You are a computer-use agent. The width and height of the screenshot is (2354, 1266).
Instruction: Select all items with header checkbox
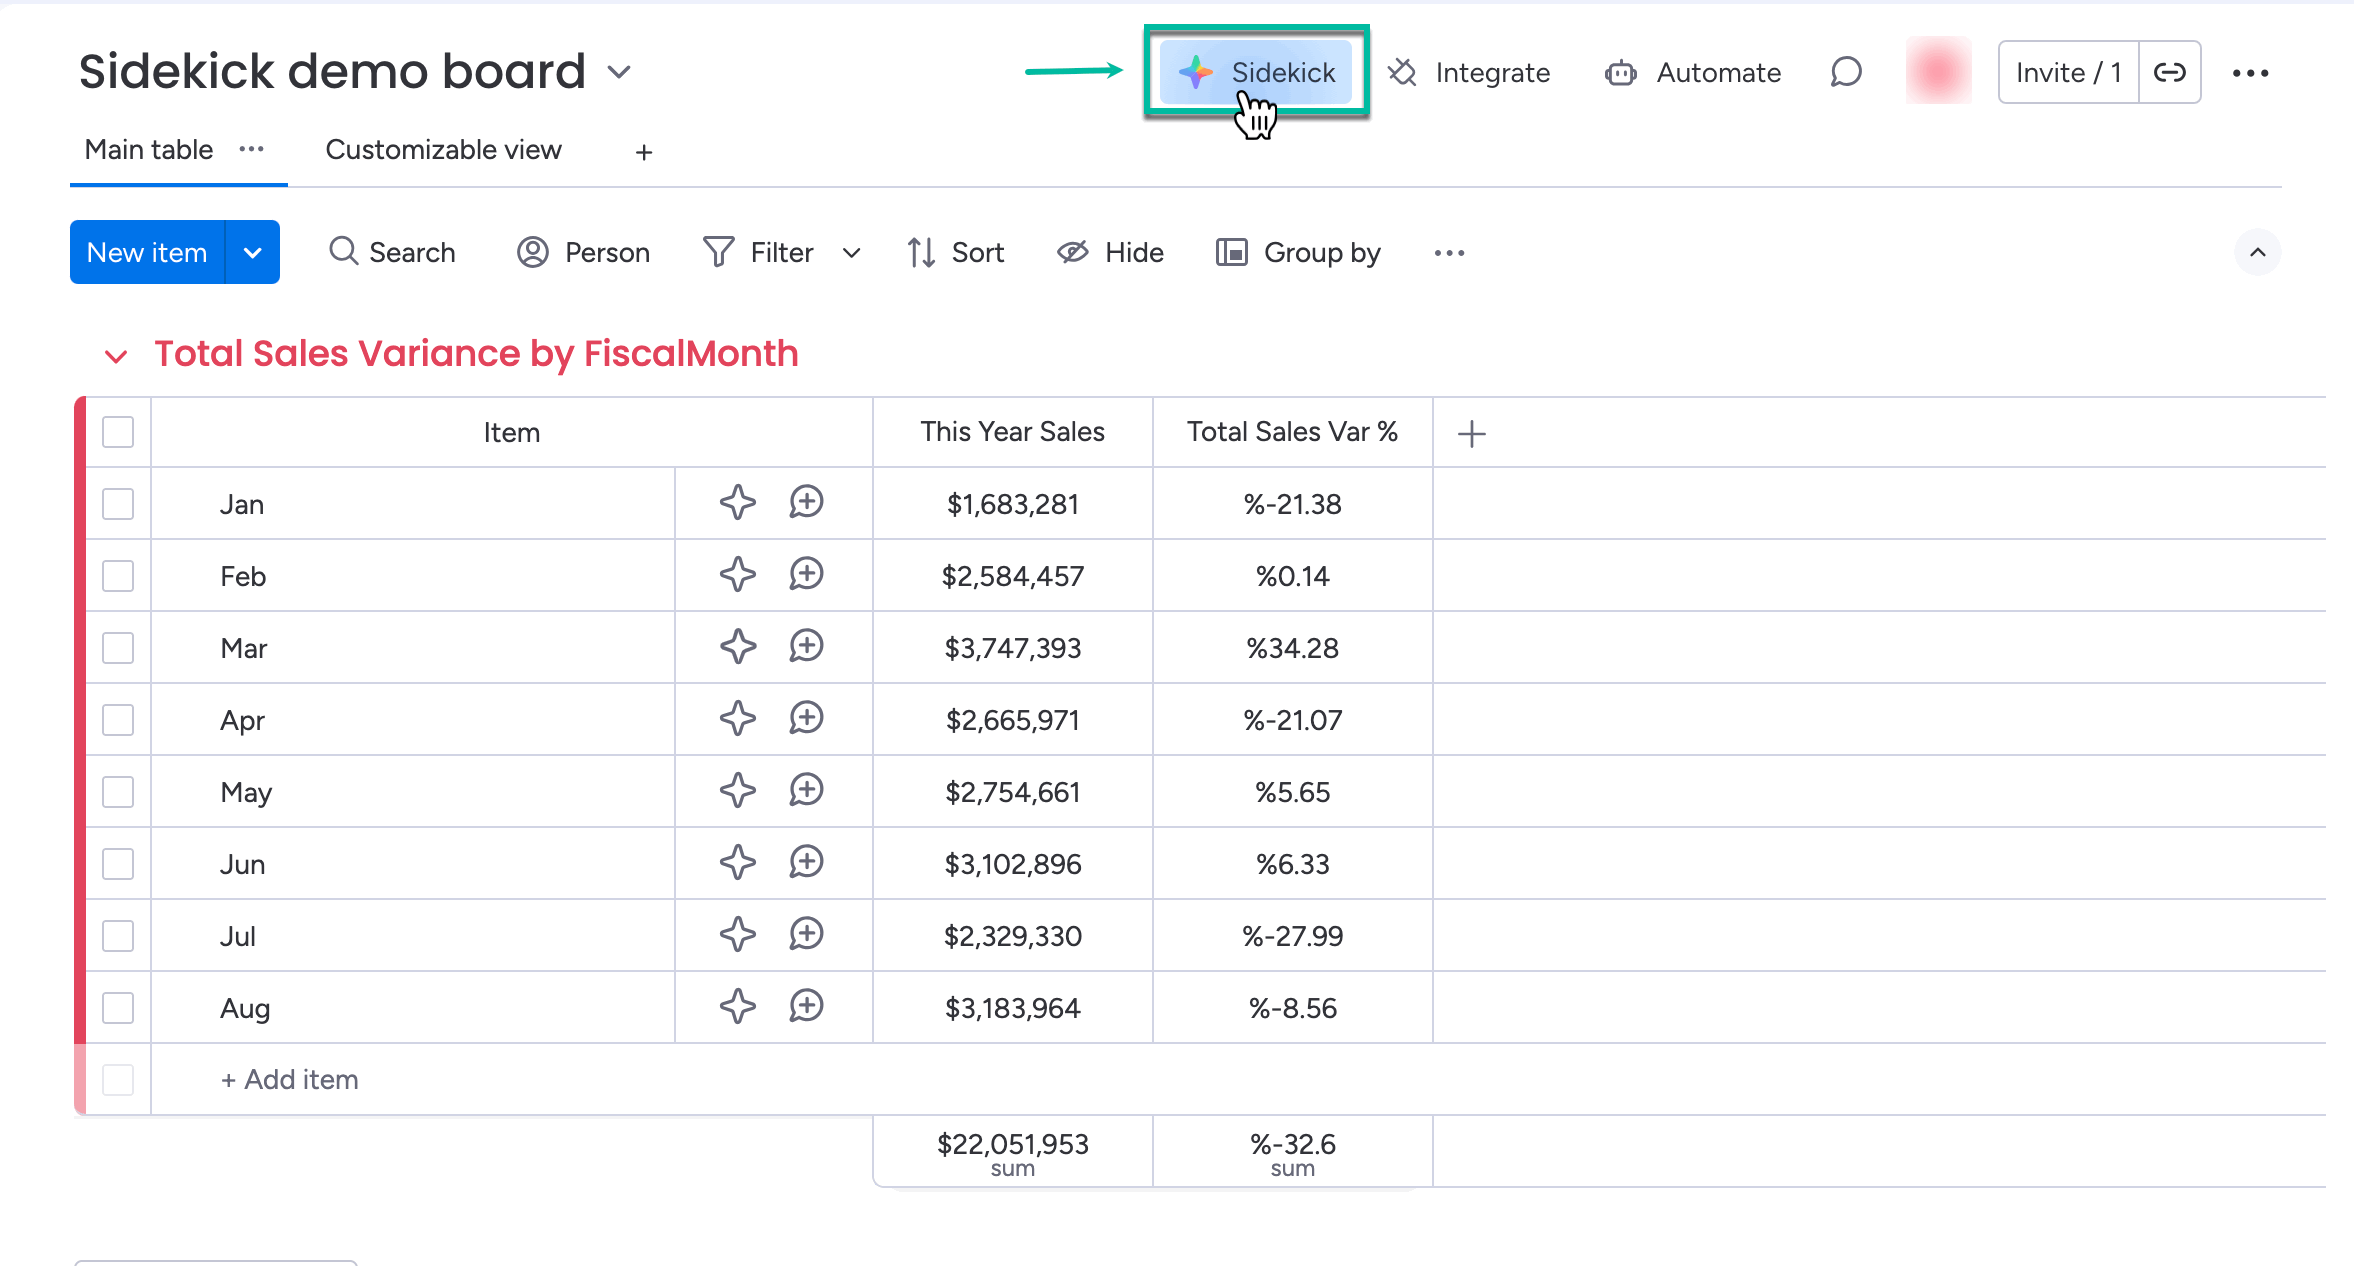118,432
